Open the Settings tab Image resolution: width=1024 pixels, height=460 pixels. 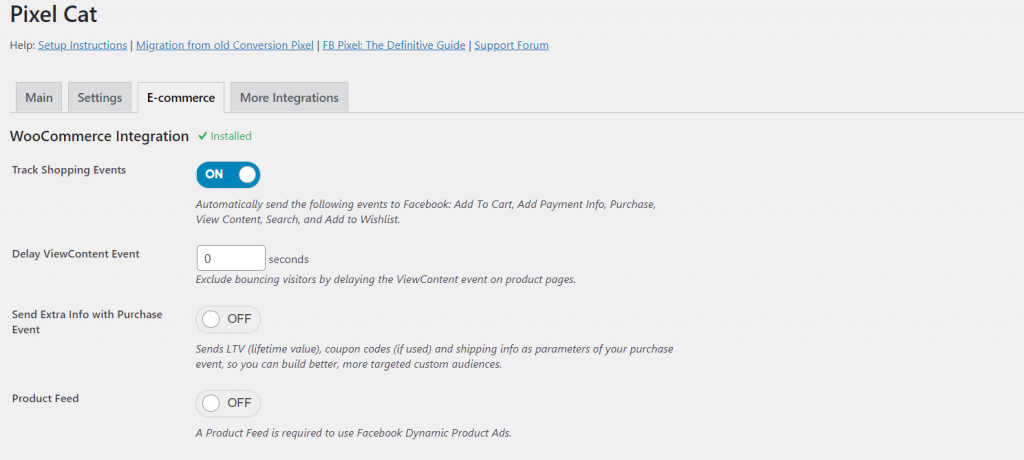click(100, 97)
